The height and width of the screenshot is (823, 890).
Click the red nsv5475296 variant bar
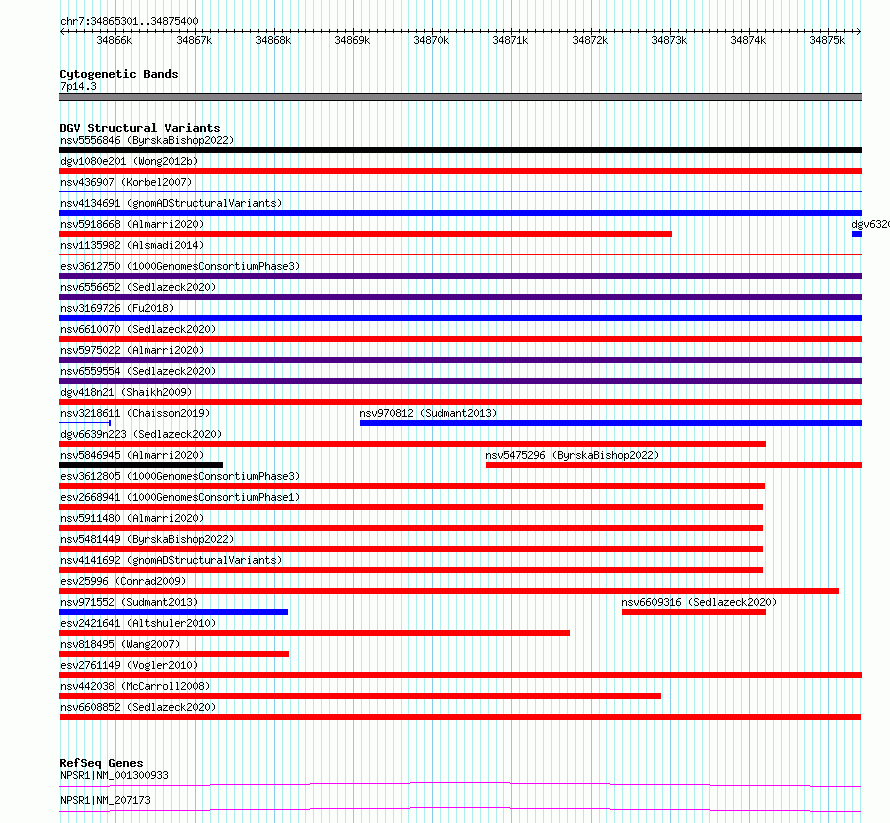click(x=674, y=465)
